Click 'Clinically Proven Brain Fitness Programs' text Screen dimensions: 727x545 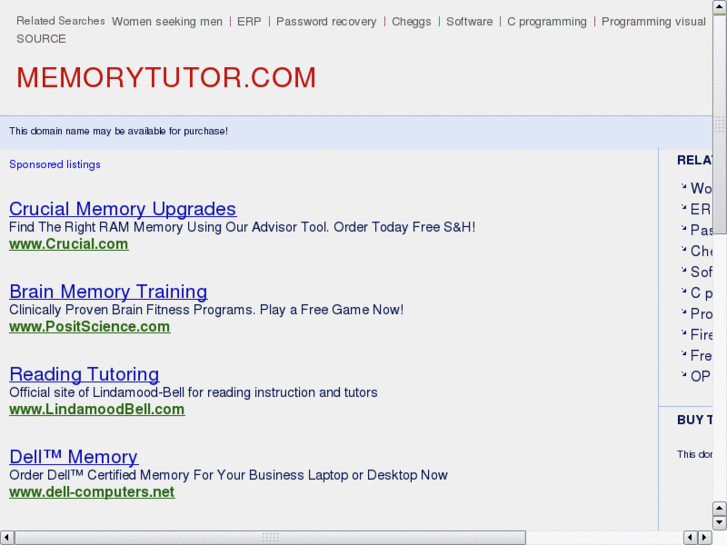(206, 309)
